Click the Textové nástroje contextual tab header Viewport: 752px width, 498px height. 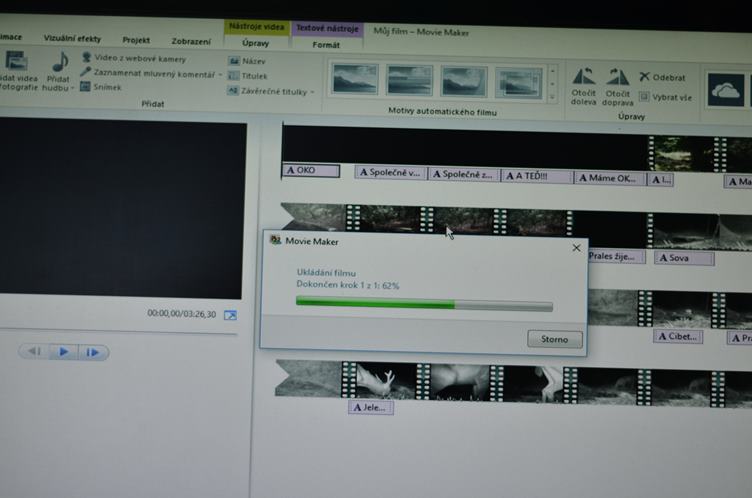[x=328, y=28]
